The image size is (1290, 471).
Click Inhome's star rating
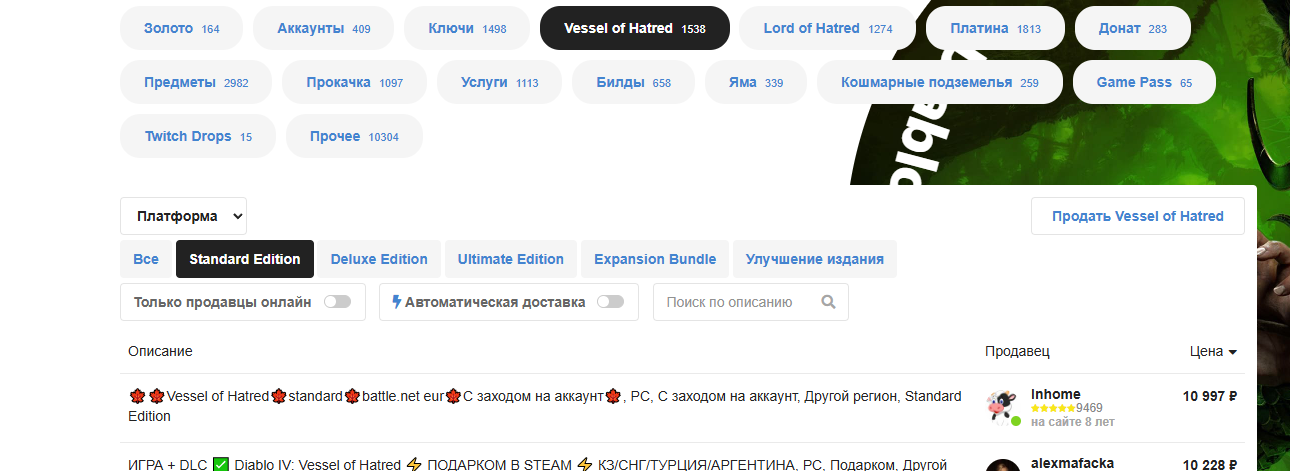1053,408
